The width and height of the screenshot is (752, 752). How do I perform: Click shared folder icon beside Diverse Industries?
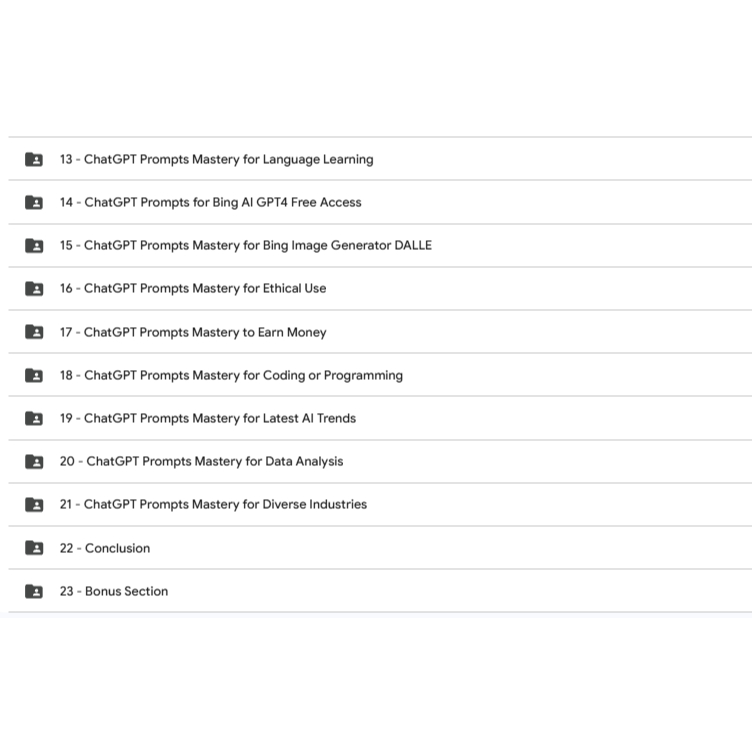[x=34, y=504]
